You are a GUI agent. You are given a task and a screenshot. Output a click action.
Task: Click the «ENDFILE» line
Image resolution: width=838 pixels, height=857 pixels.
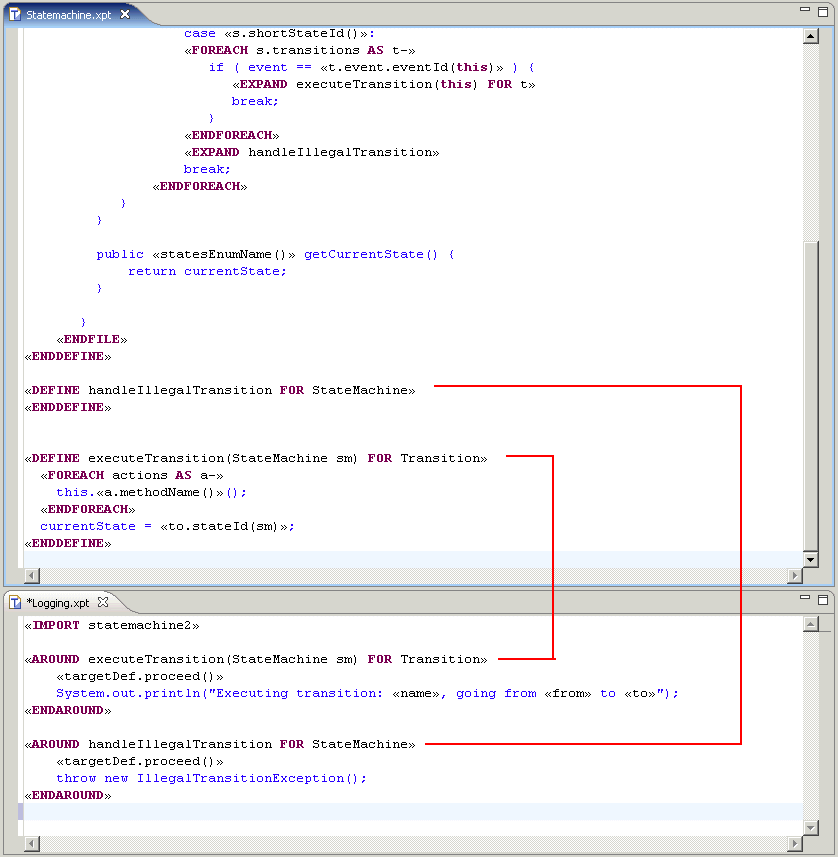[92, 339]
